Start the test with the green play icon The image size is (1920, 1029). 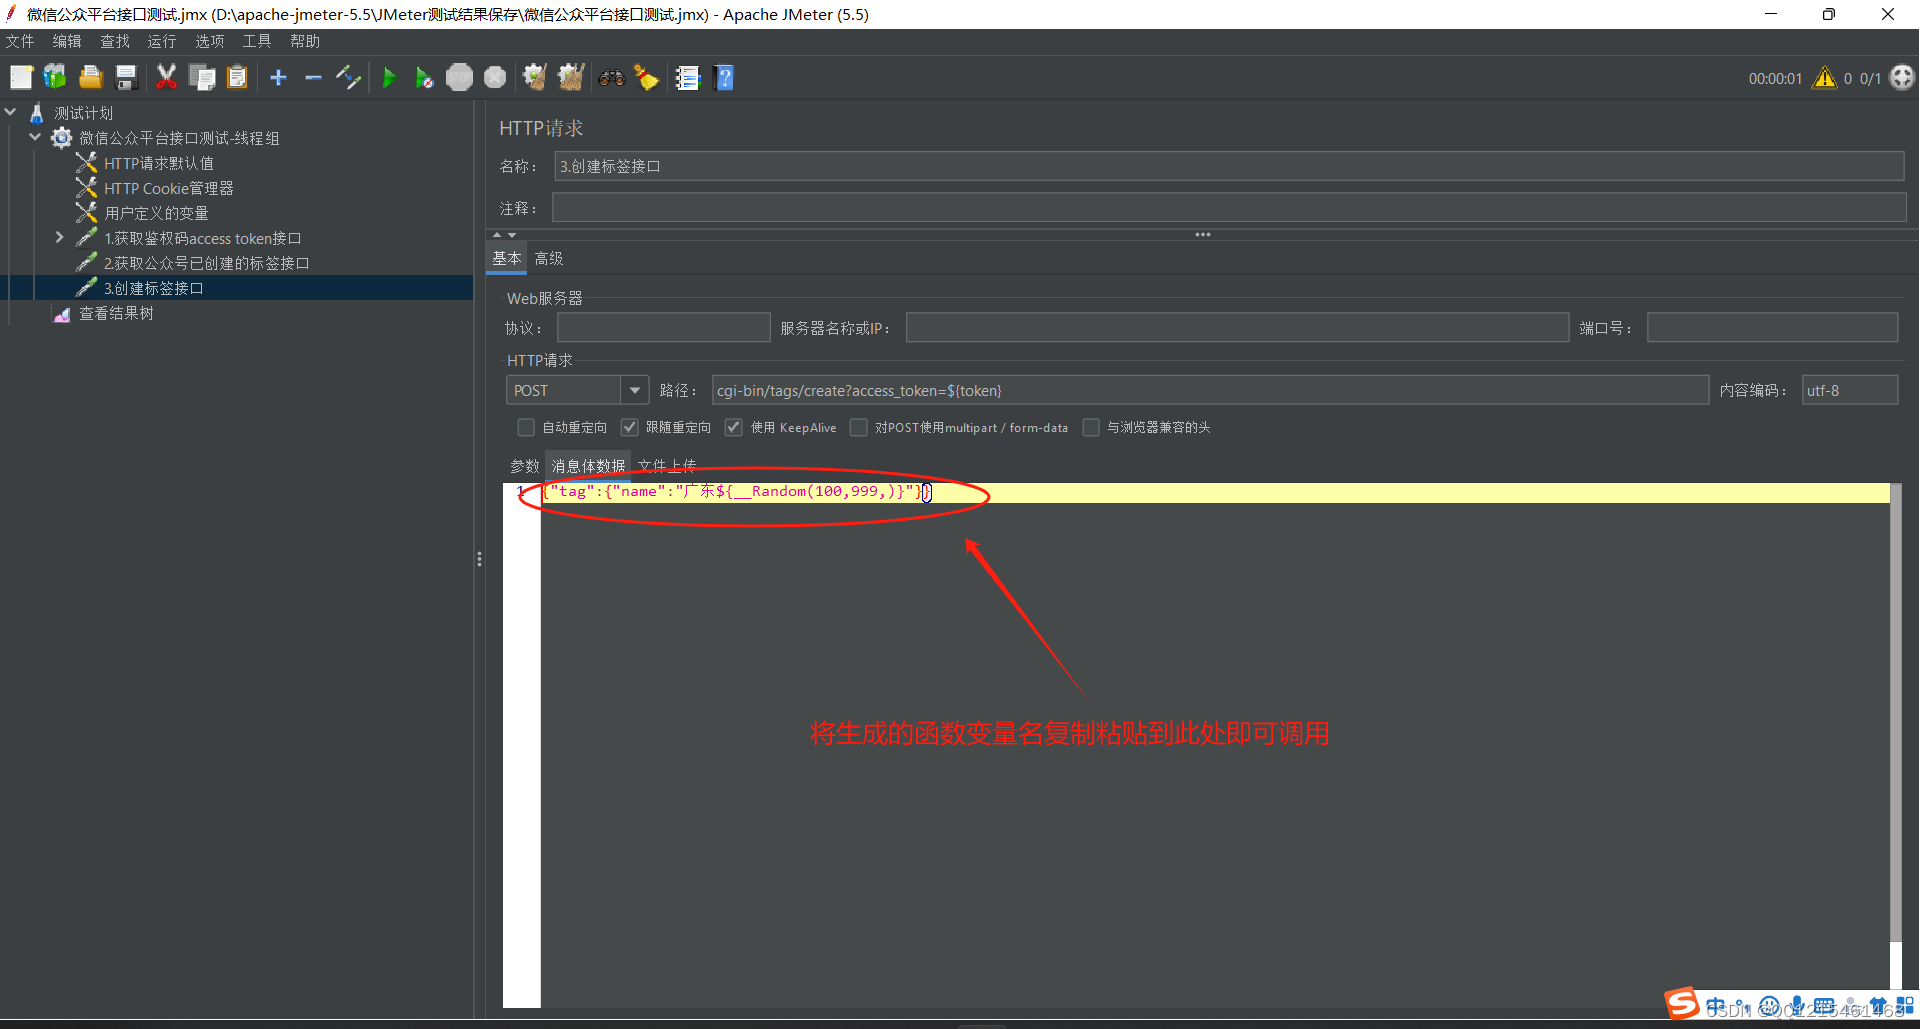click(x=389, y=77)
